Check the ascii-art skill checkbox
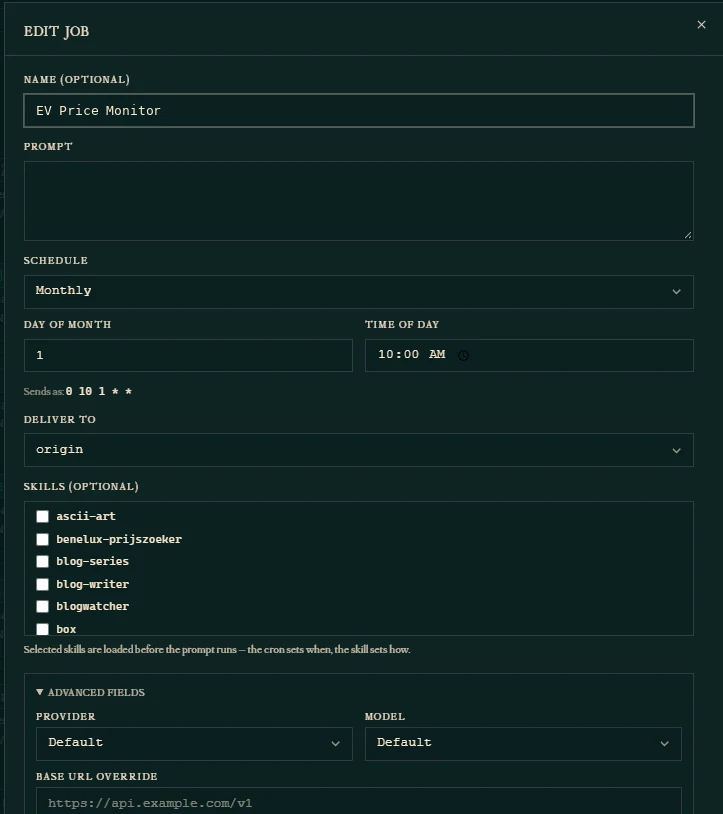Image resolution: width=723 pixels, height=814 pixels. coord(43,516)
